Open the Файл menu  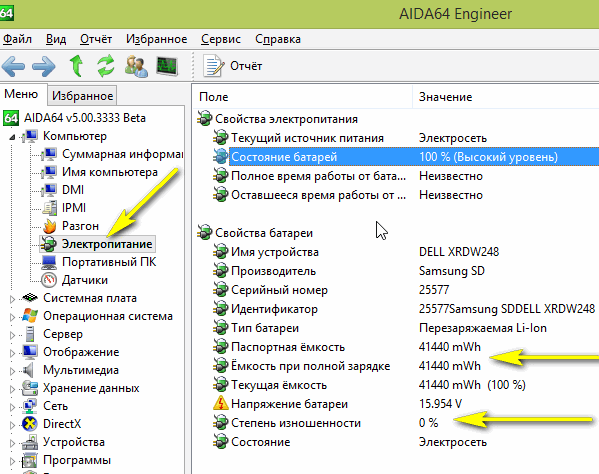[x=18, y=39]
